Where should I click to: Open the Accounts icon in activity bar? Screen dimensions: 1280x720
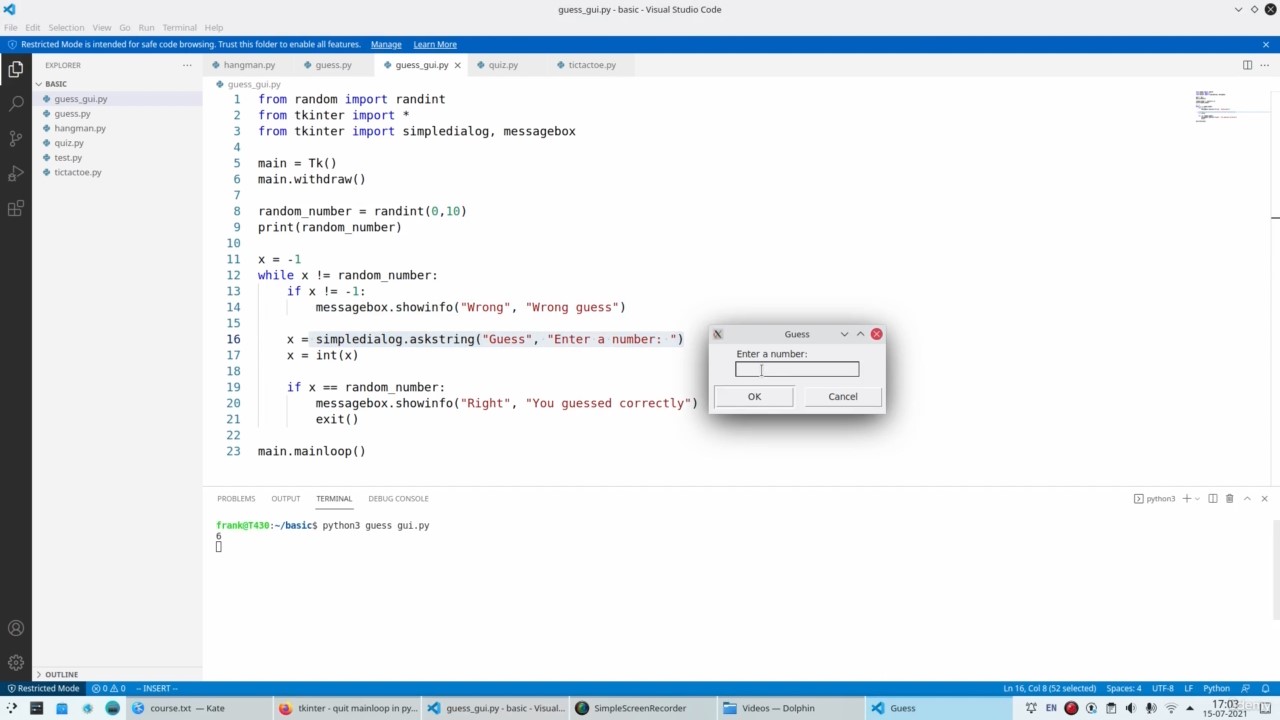coord(16,628)
